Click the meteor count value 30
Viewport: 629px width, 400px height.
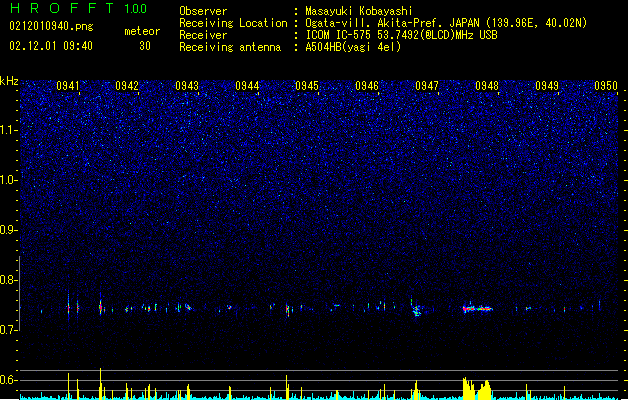click(x=145, y=46)
